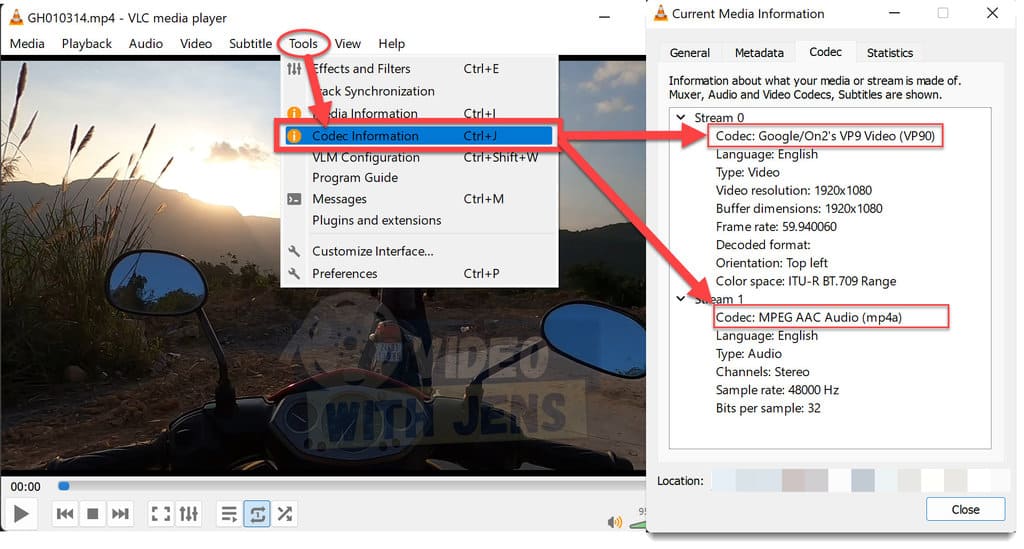The height and width of the screenshot is (549, 1024).
Task: Switch to the Statistics tab
Action: (x=889, y=53)
